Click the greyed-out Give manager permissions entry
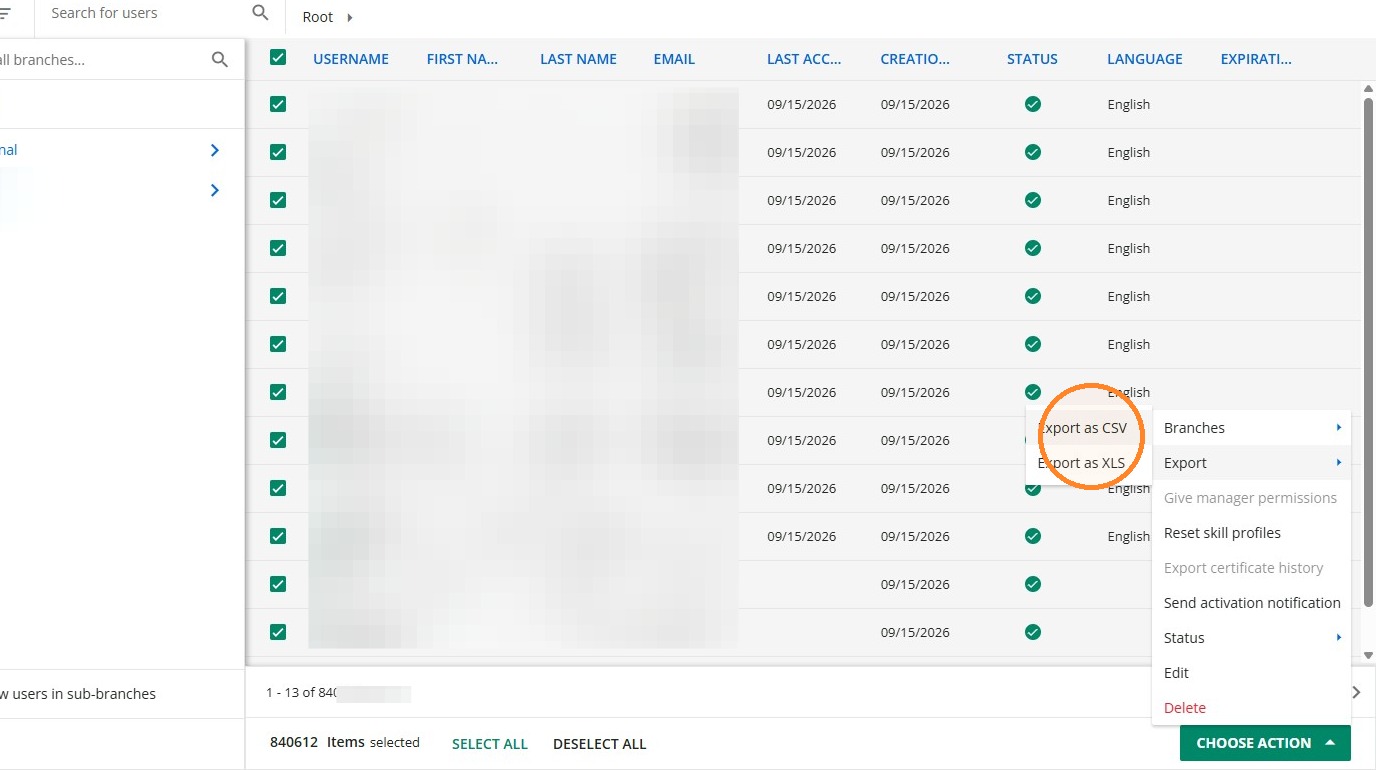 (x=1250, y=498)
